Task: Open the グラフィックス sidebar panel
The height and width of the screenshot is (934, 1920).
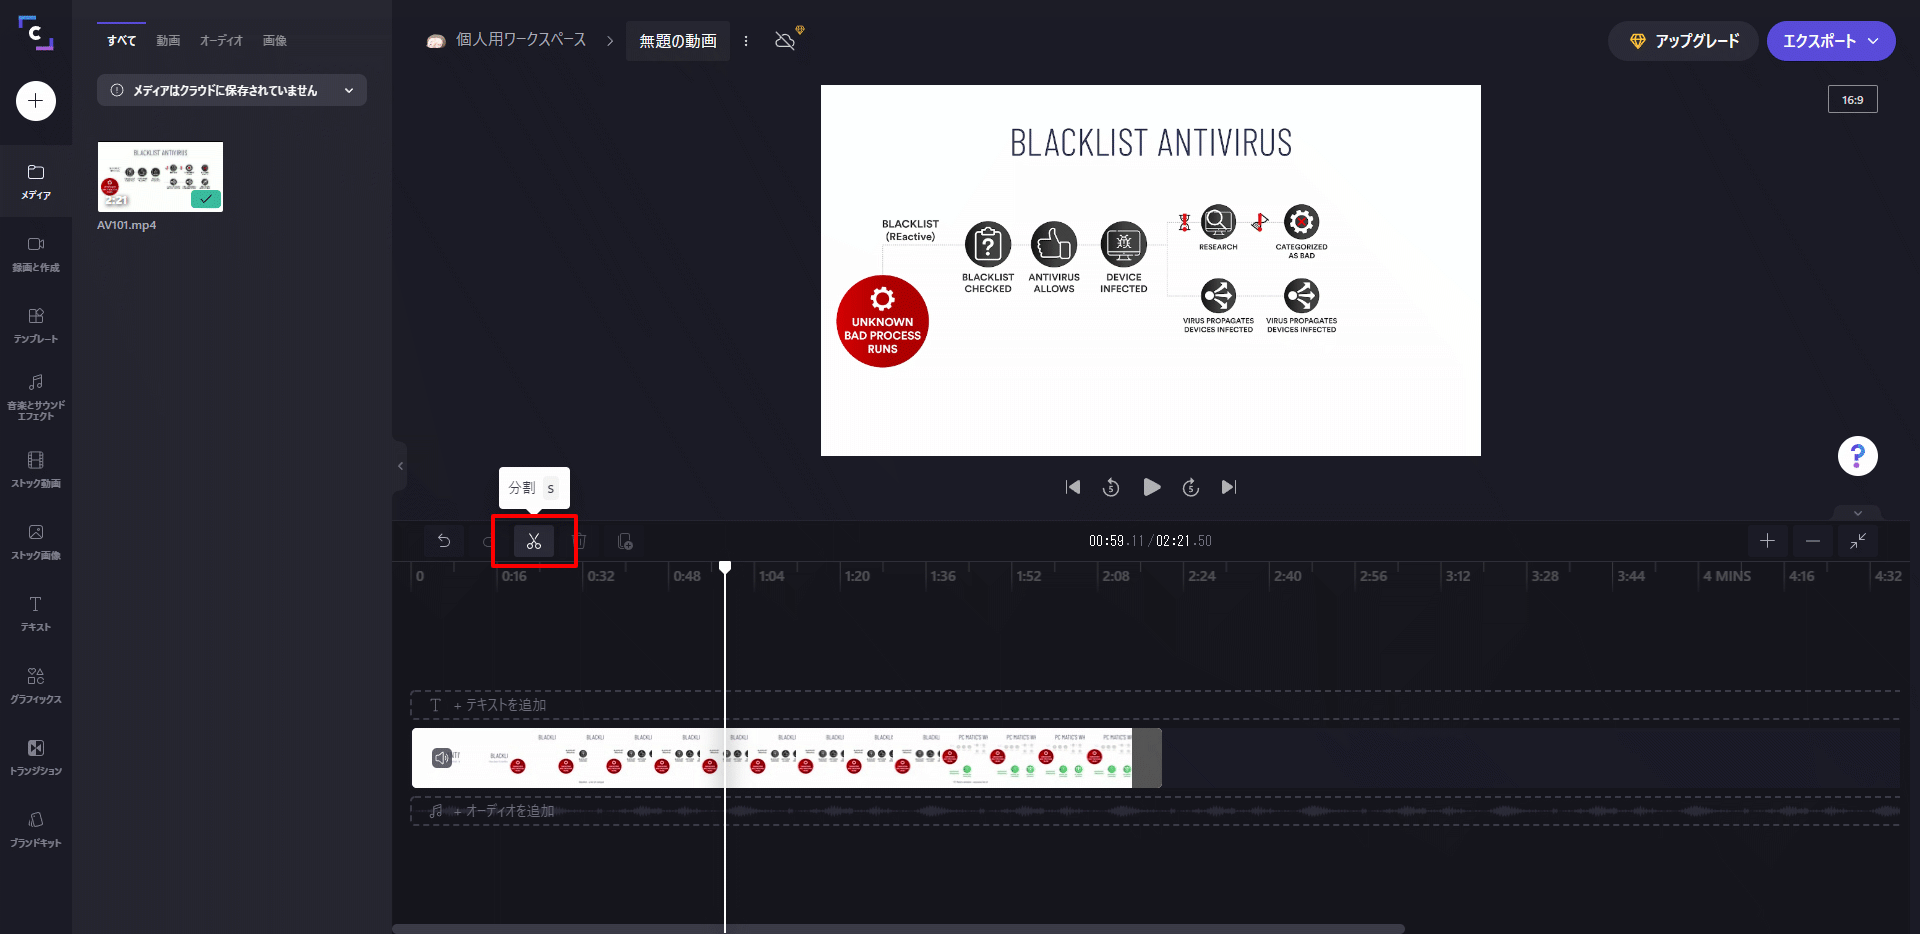Action: pos(36,686)
